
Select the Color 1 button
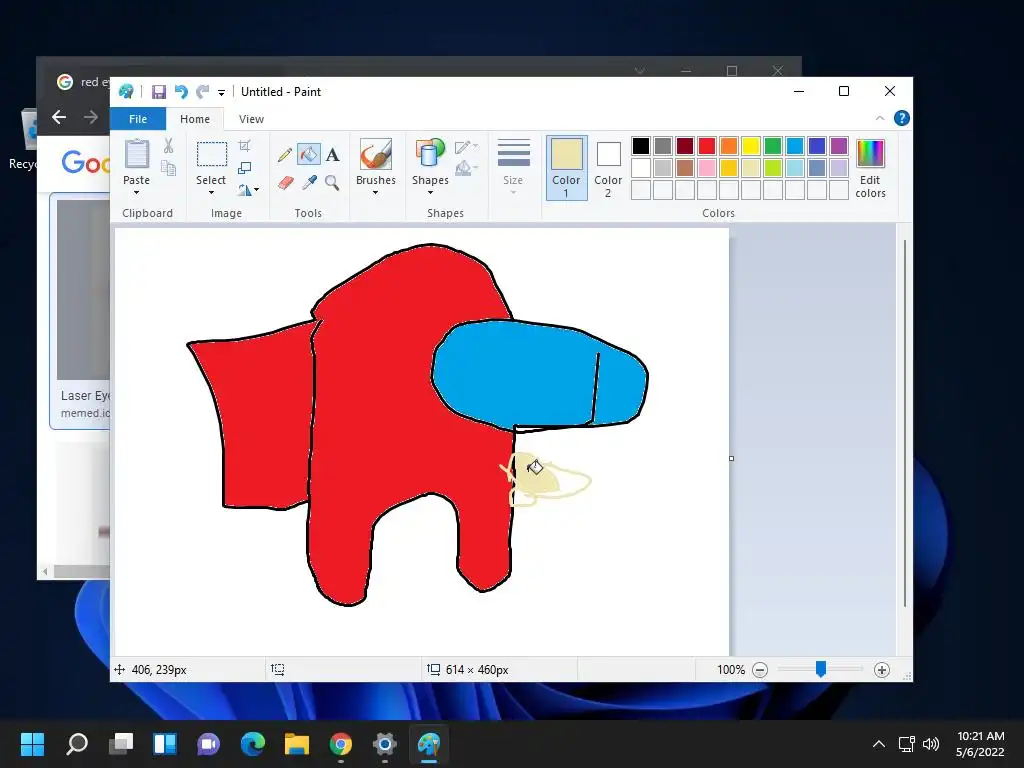tap(566, 167)
